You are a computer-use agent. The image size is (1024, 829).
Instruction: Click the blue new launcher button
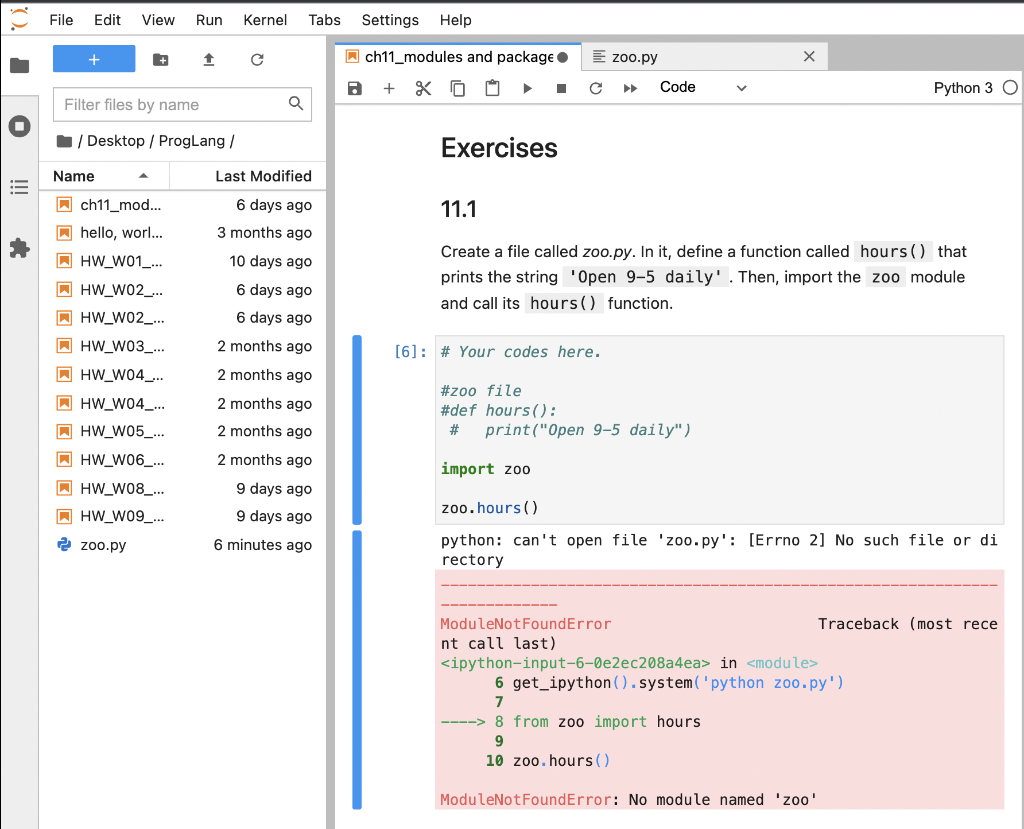(93, 59)
